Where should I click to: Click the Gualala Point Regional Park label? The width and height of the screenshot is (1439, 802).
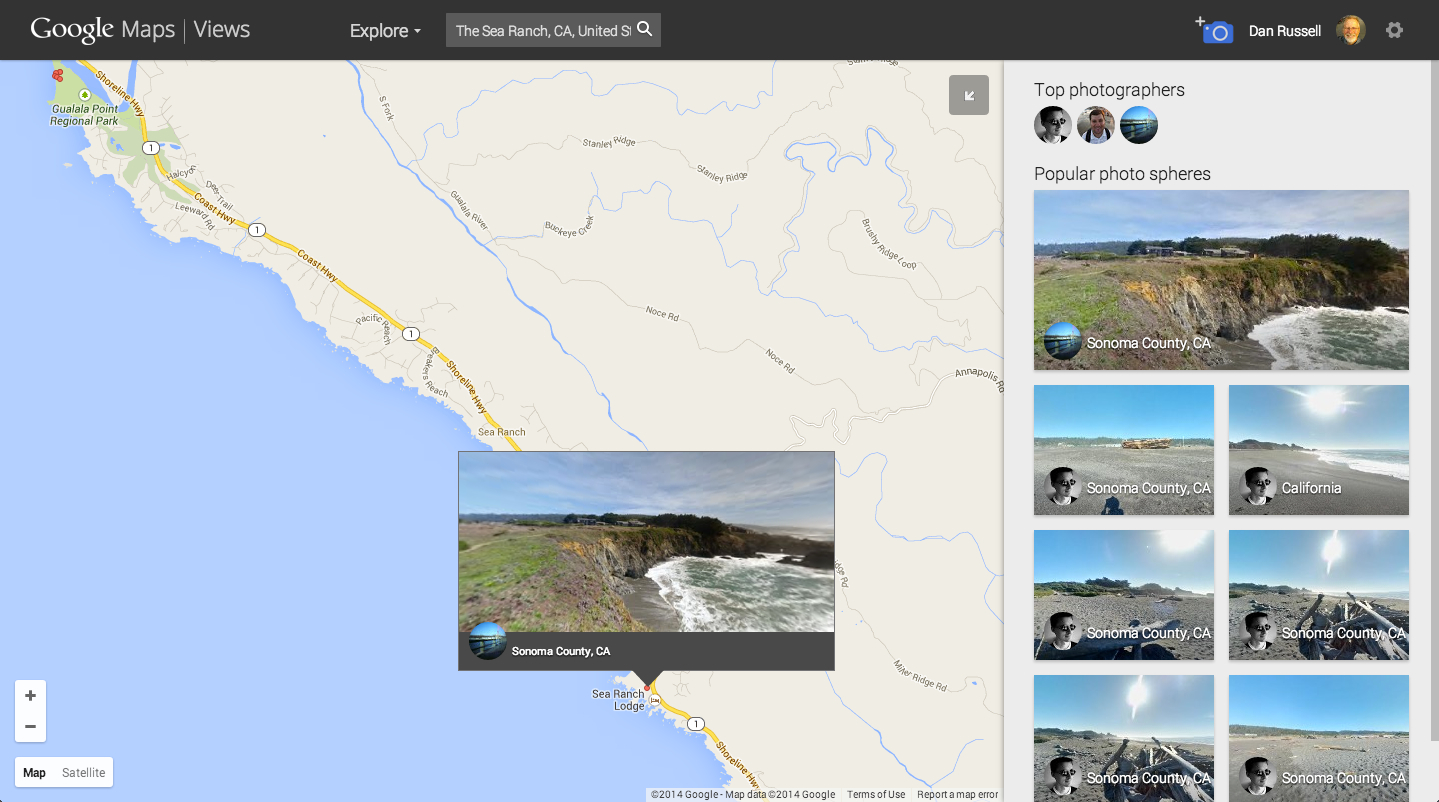(x=85, y=115)
